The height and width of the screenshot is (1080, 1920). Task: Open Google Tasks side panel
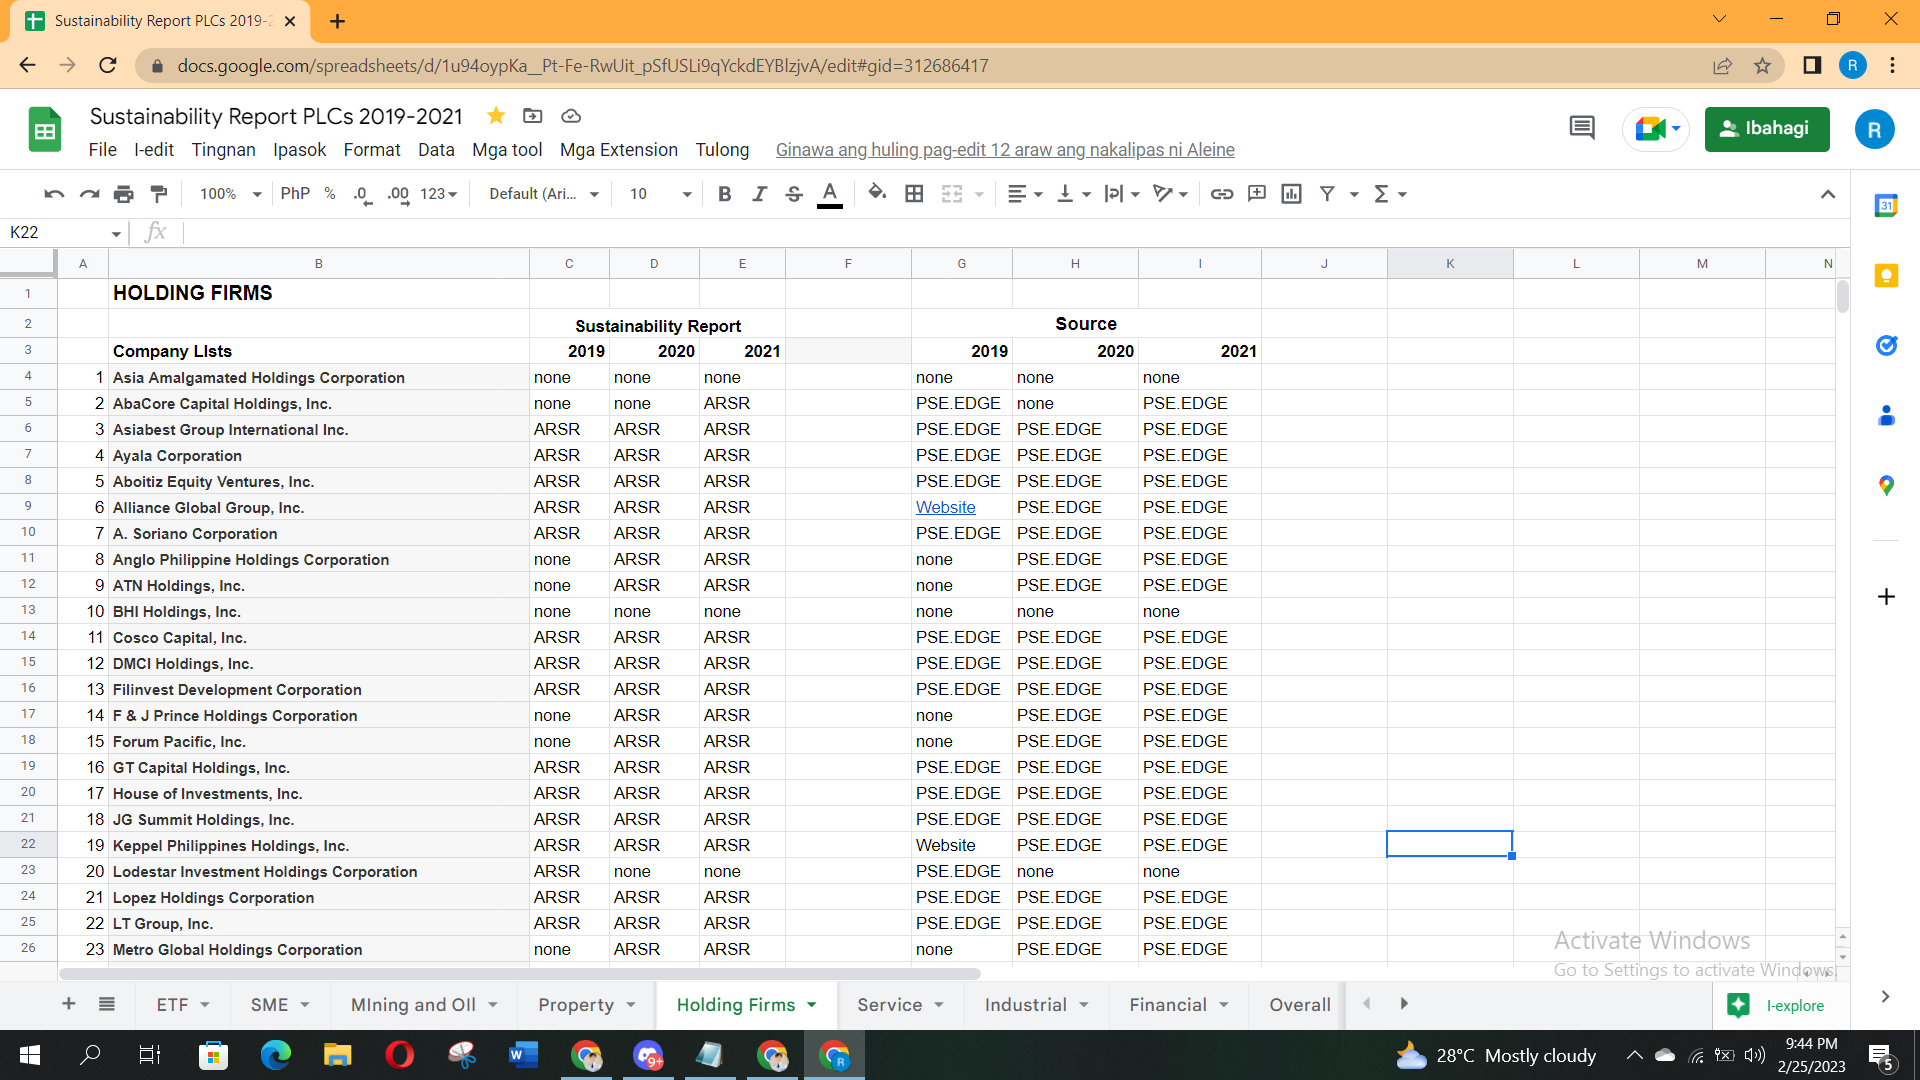click(x=1886, y=346)
